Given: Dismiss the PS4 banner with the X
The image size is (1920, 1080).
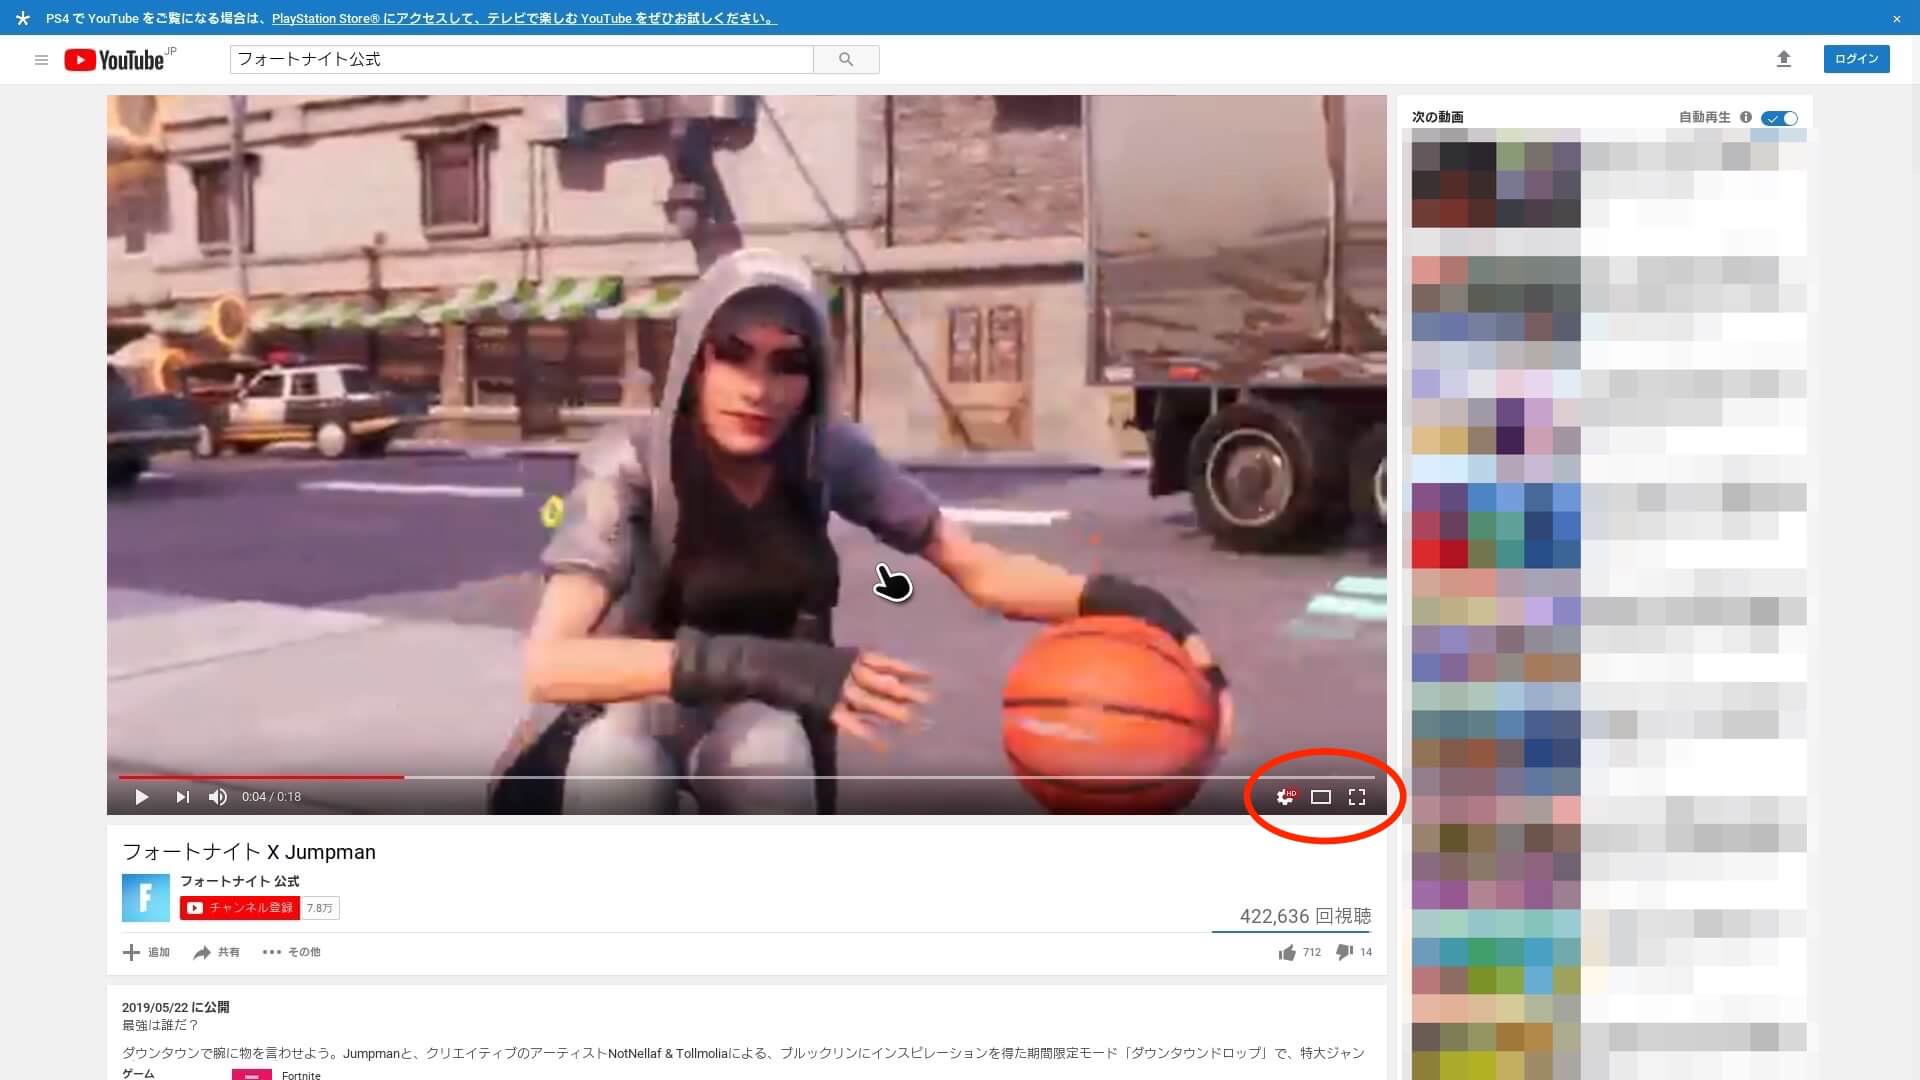Looking at the screenshot, I should coord(1896,18).
